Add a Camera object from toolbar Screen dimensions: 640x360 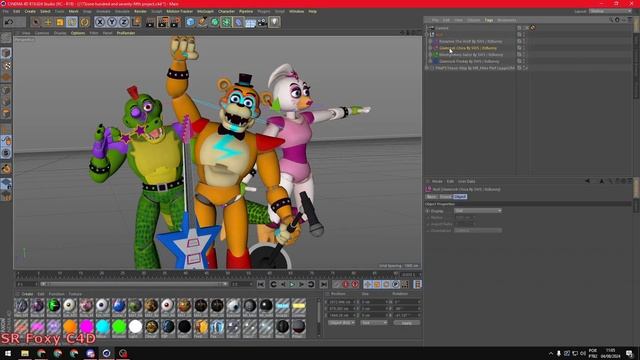pos(262,22)
